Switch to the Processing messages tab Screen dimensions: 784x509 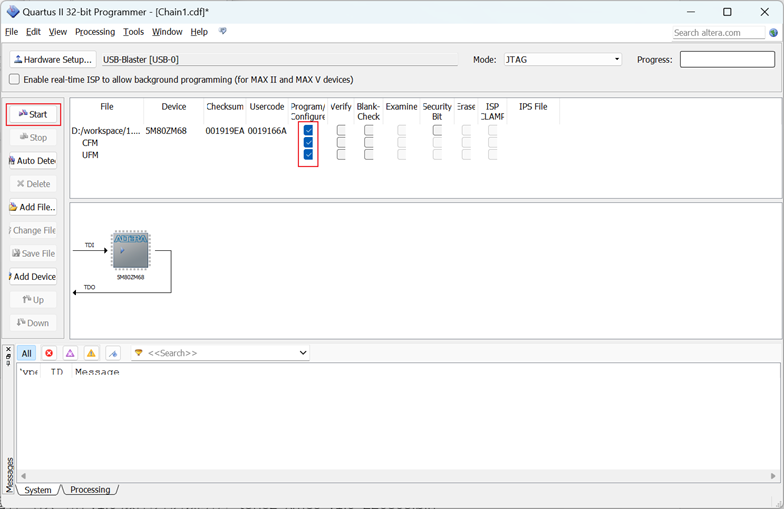(90, 490)
